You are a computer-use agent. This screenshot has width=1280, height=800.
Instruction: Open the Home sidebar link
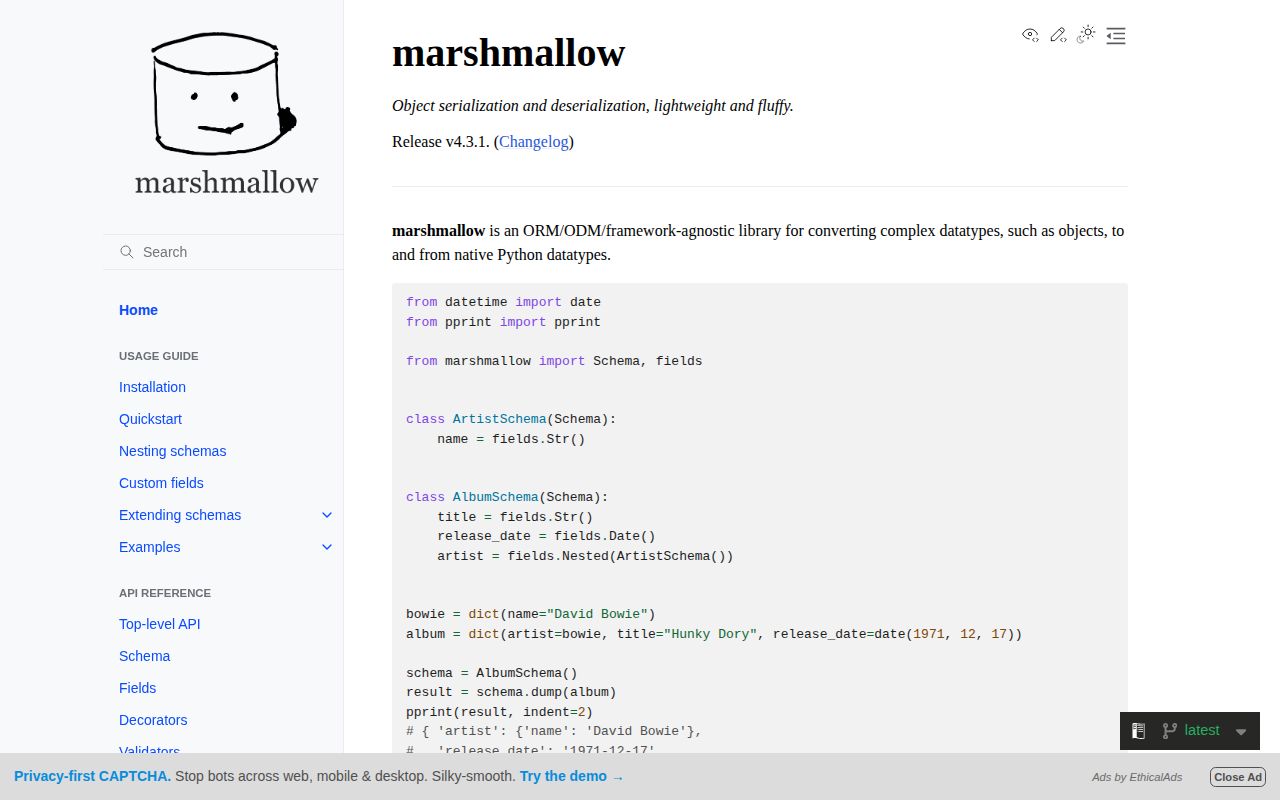[x=138, y=310]
